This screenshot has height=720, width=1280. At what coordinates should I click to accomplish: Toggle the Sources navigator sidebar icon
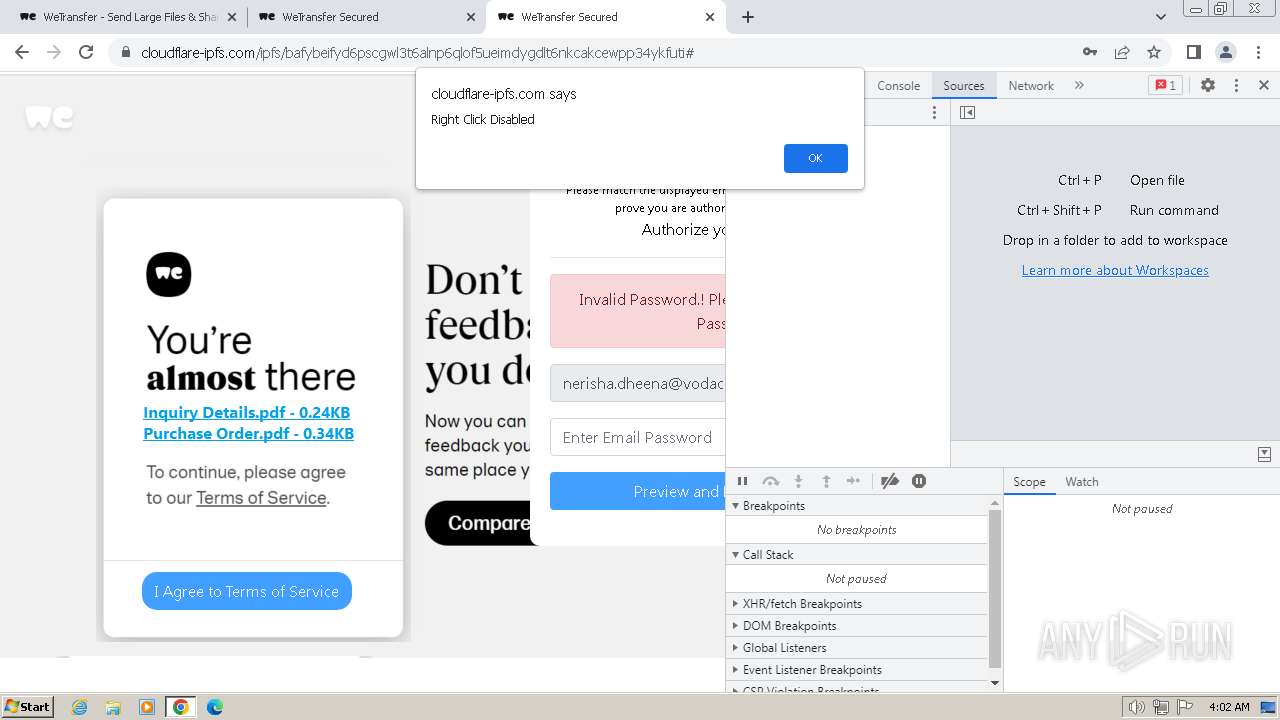(967, 112)
